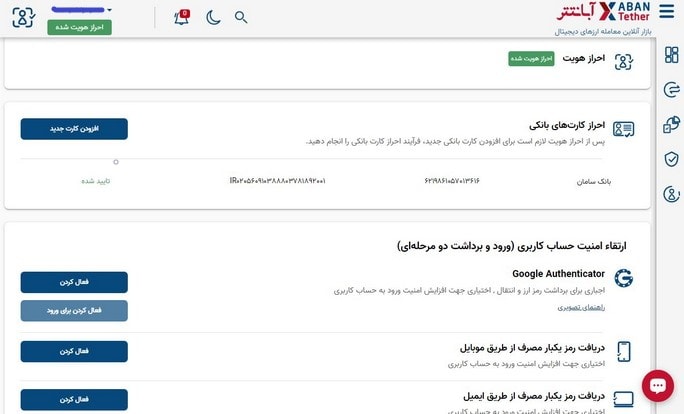The width and height of the screenshot is (684, 414).
Task: Activate email one-time password
Action: click(x=74, y=400)
